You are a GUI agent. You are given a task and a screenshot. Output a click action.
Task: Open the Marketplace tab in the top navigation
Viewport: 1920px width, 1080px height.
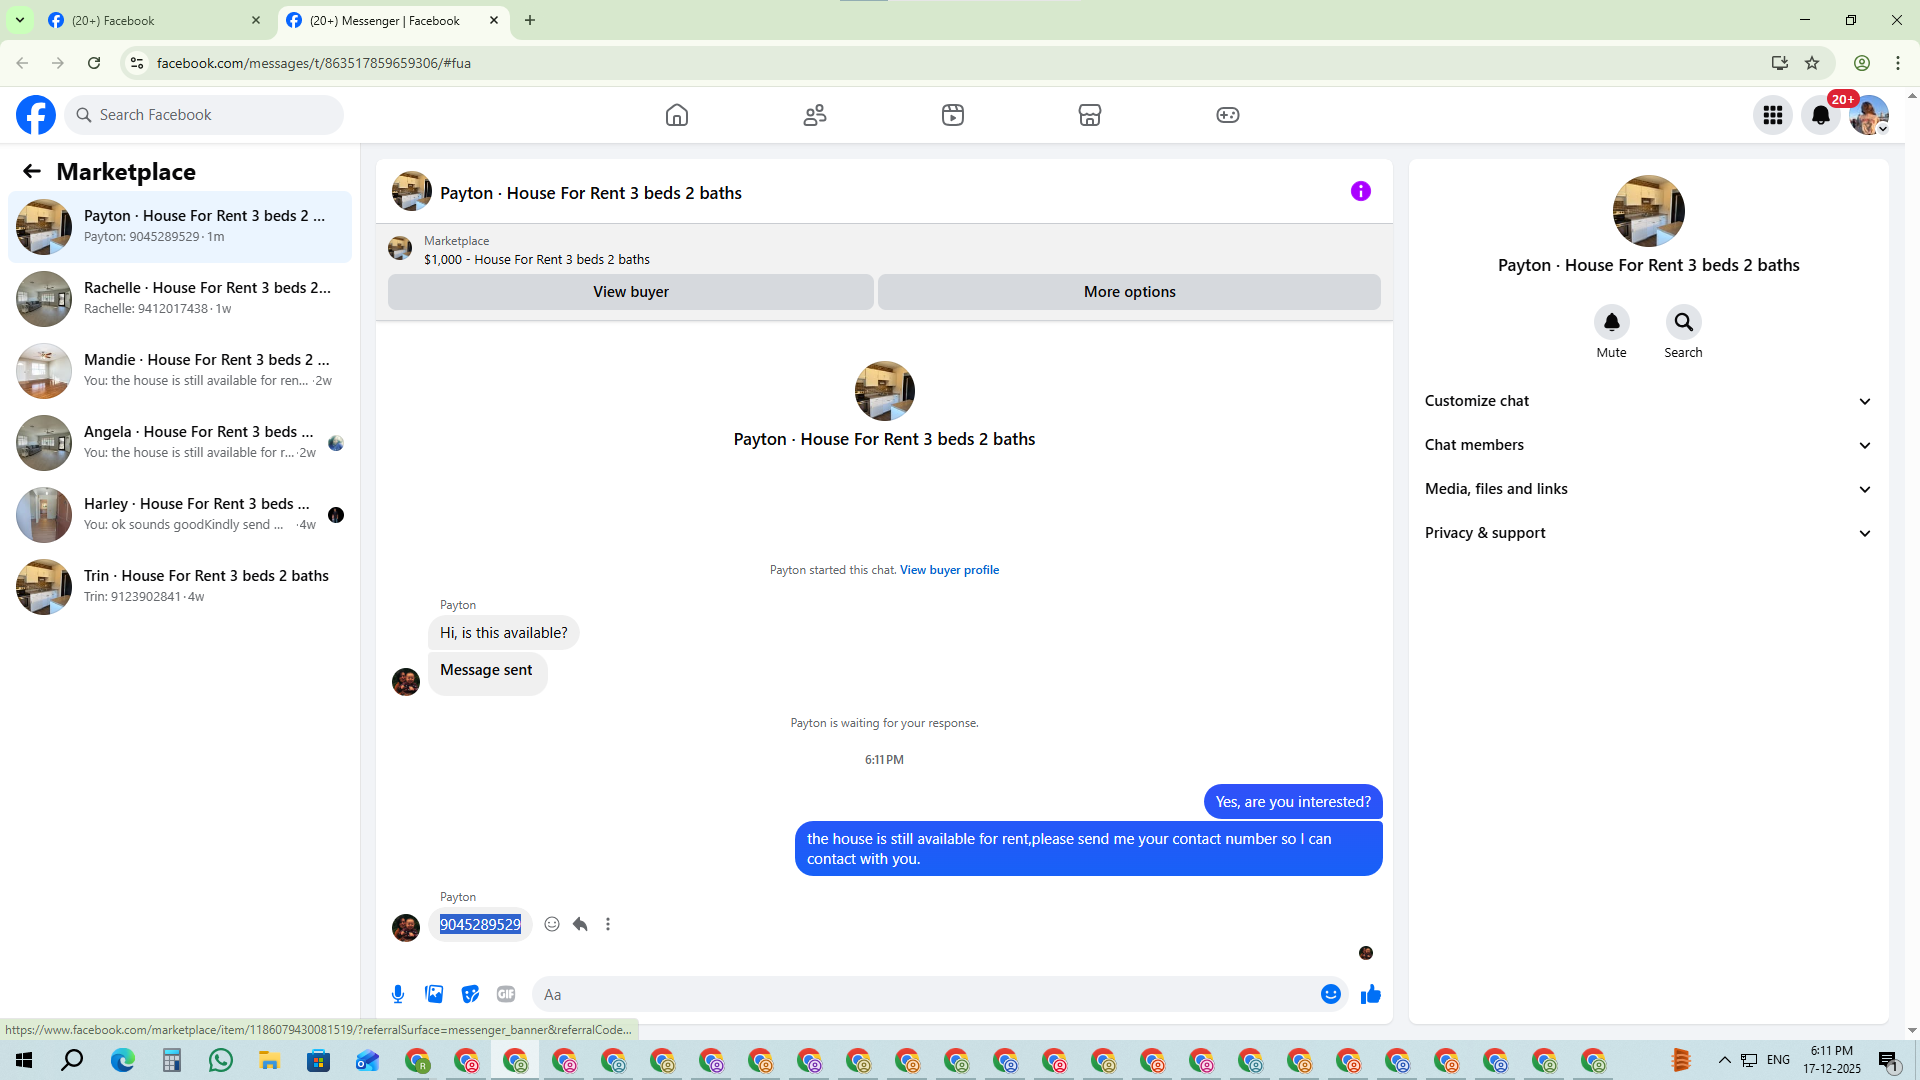click(1089, 115)
